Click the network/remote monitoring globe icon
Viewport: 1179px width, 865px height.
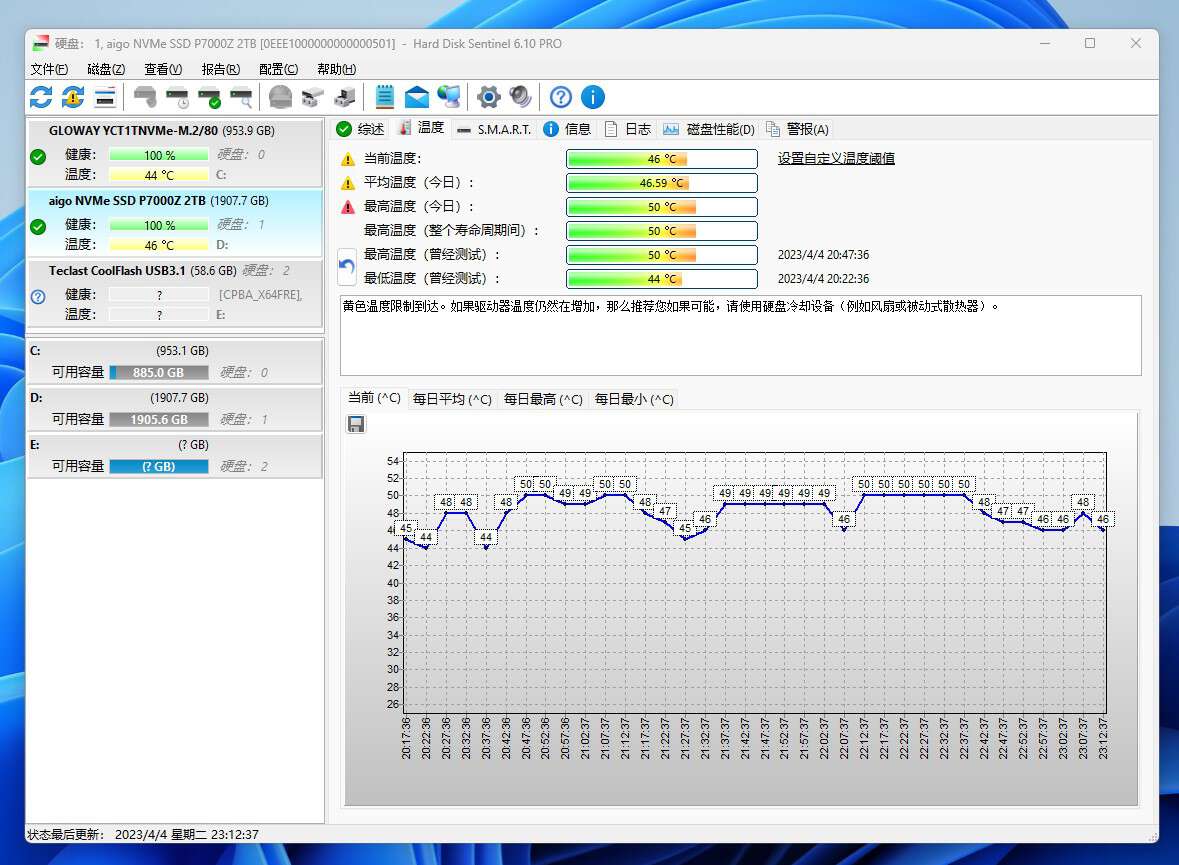(450, 97)
